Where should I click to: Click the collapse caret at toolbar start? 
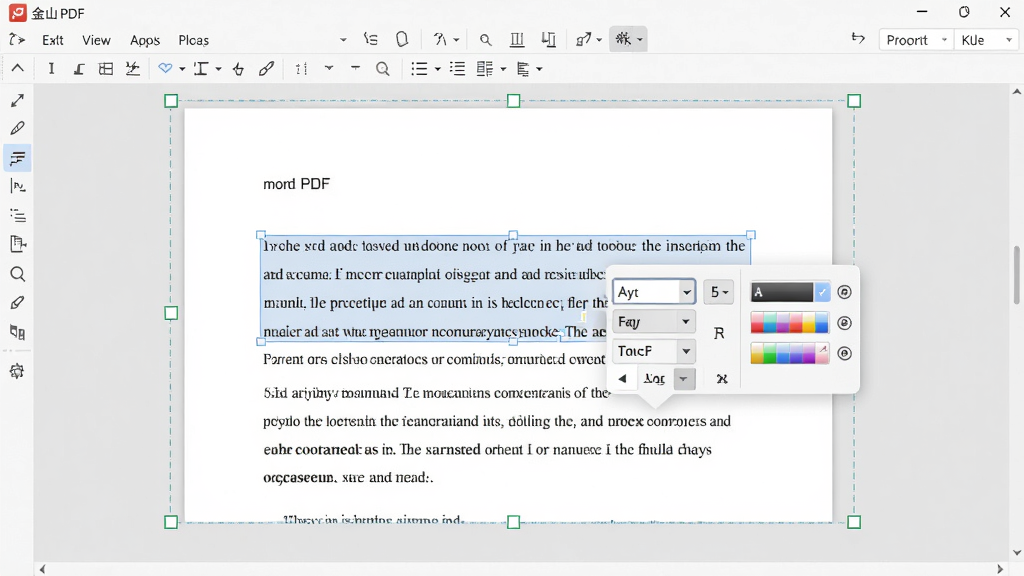click(18, 68)
